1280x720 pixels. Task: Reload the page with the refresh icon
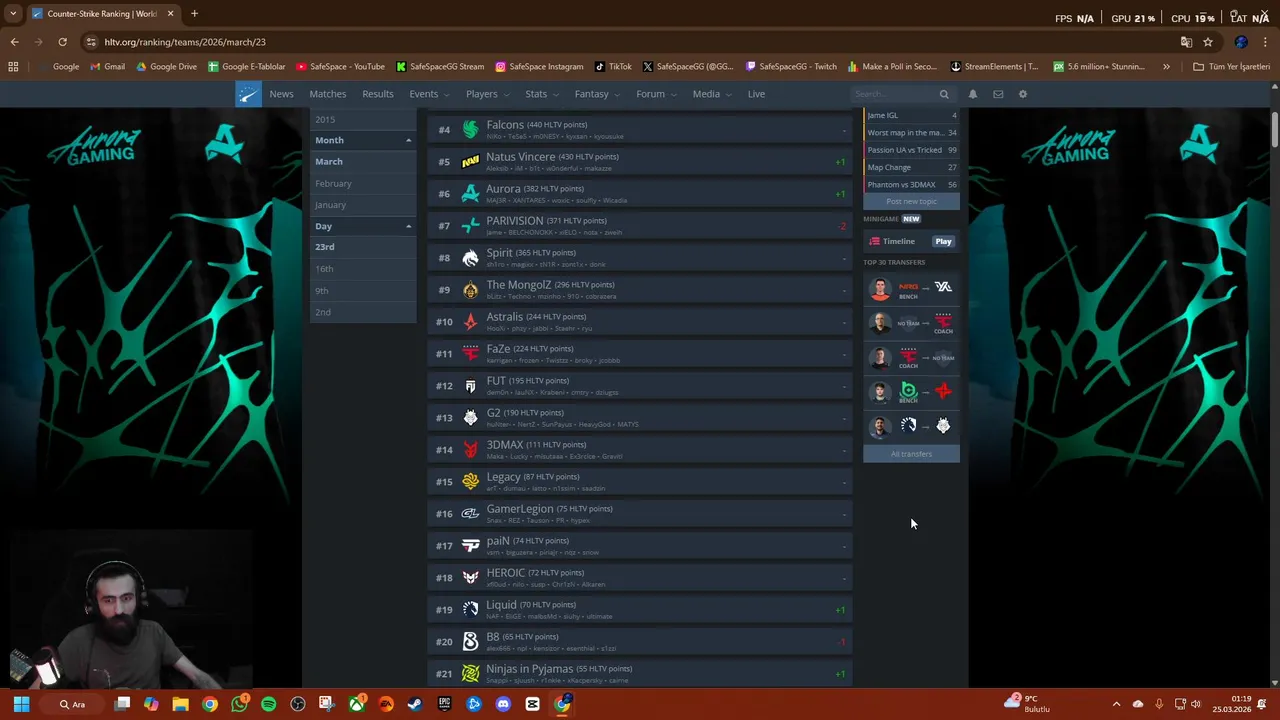(x=62, y=42)
